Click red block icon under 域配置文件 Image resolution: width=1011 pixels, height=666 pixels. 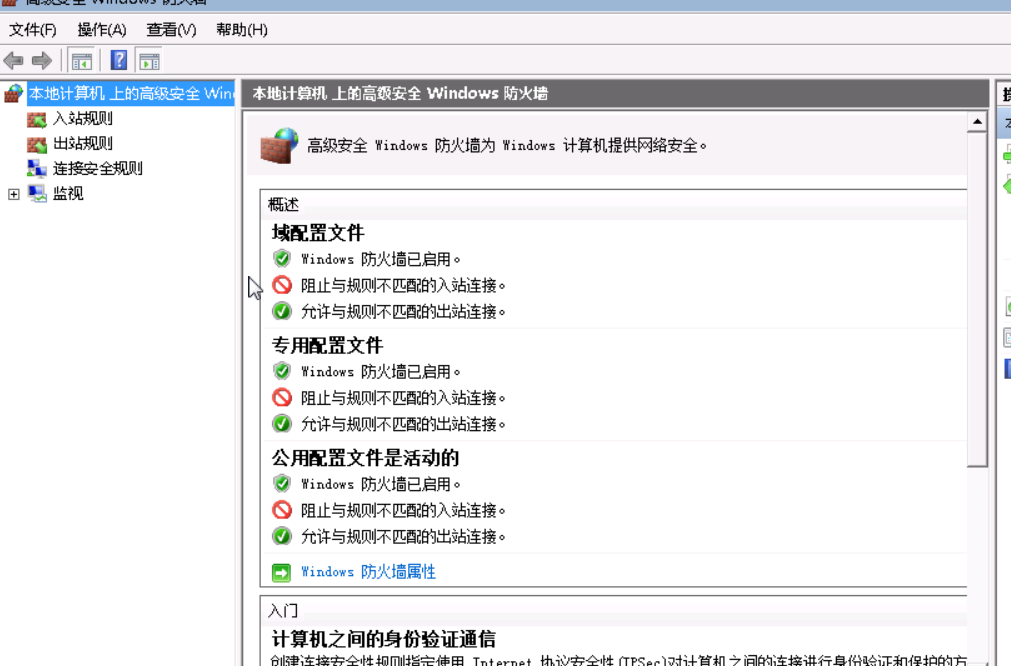(x=282, y=285)
